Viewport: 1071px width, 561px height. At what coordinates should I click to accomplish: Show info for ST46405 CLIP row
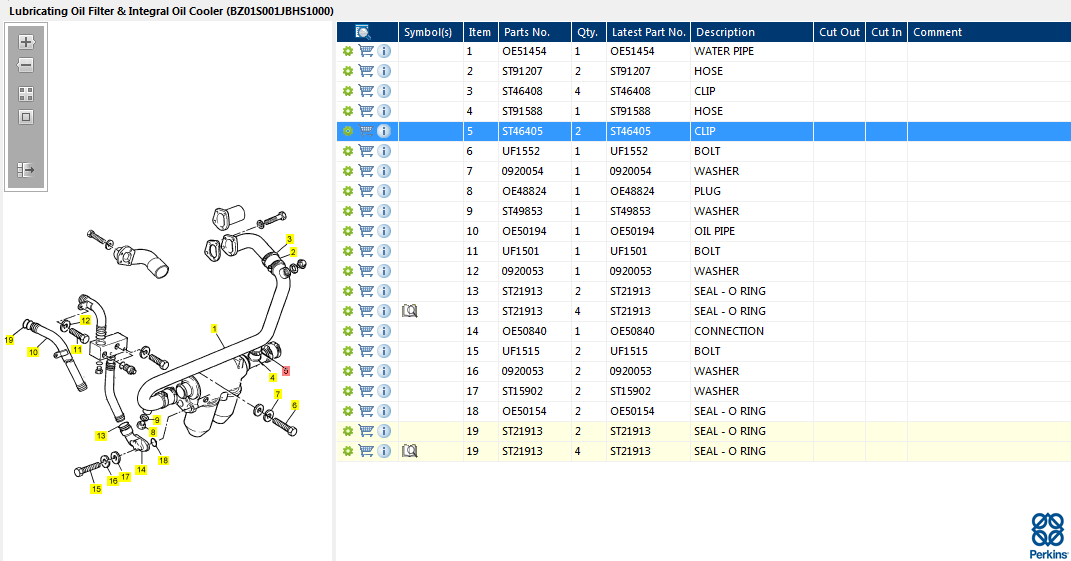coord(385,131)
